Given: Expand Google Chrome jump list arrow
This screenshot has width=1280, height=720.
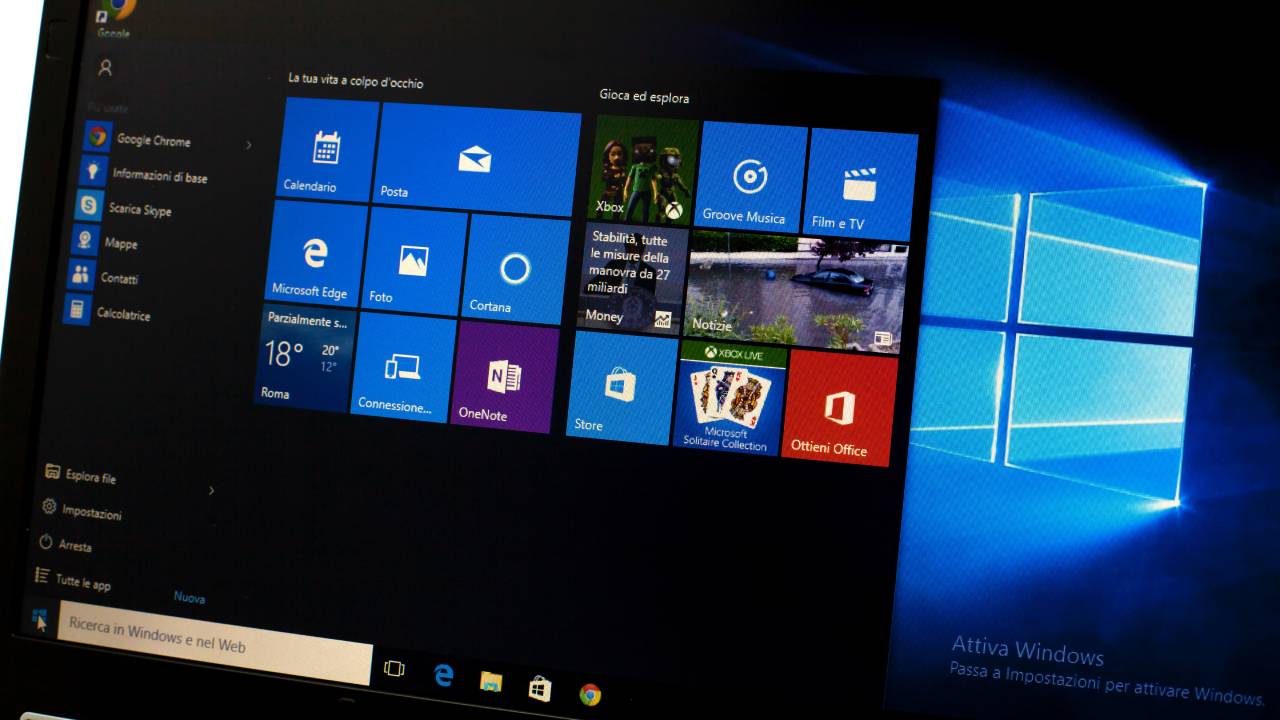Looking at the screenshot, I should (249, 145).
